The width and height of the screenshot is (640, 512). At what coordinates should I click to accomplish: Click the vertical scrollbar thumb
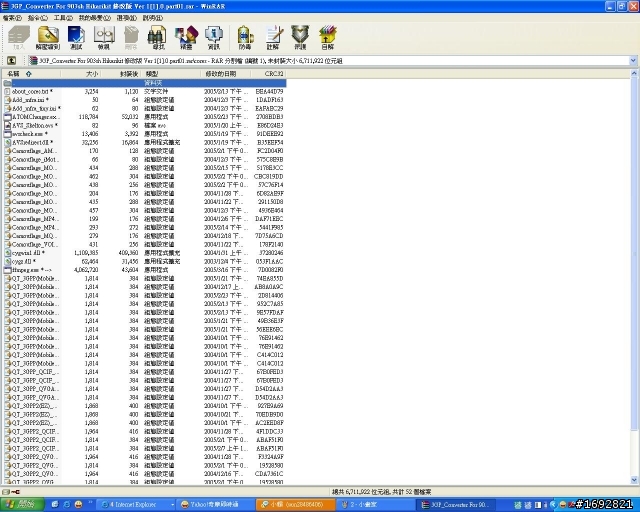[x=634, y=253]
